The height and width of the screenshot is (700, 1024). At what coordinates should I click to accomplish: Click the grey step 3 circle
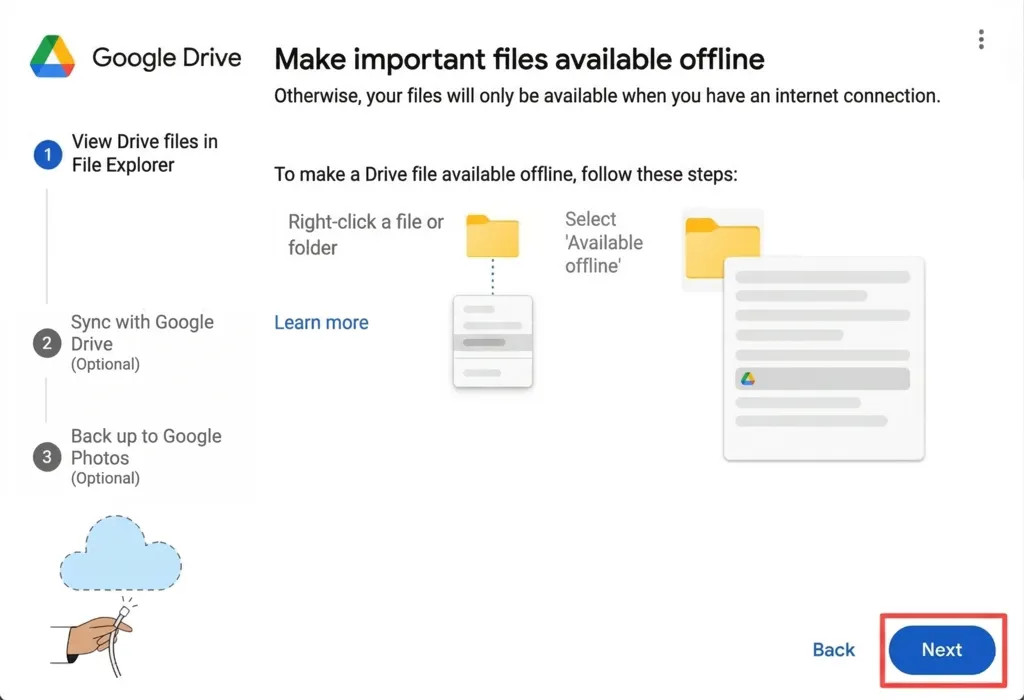tap(46, 458)
